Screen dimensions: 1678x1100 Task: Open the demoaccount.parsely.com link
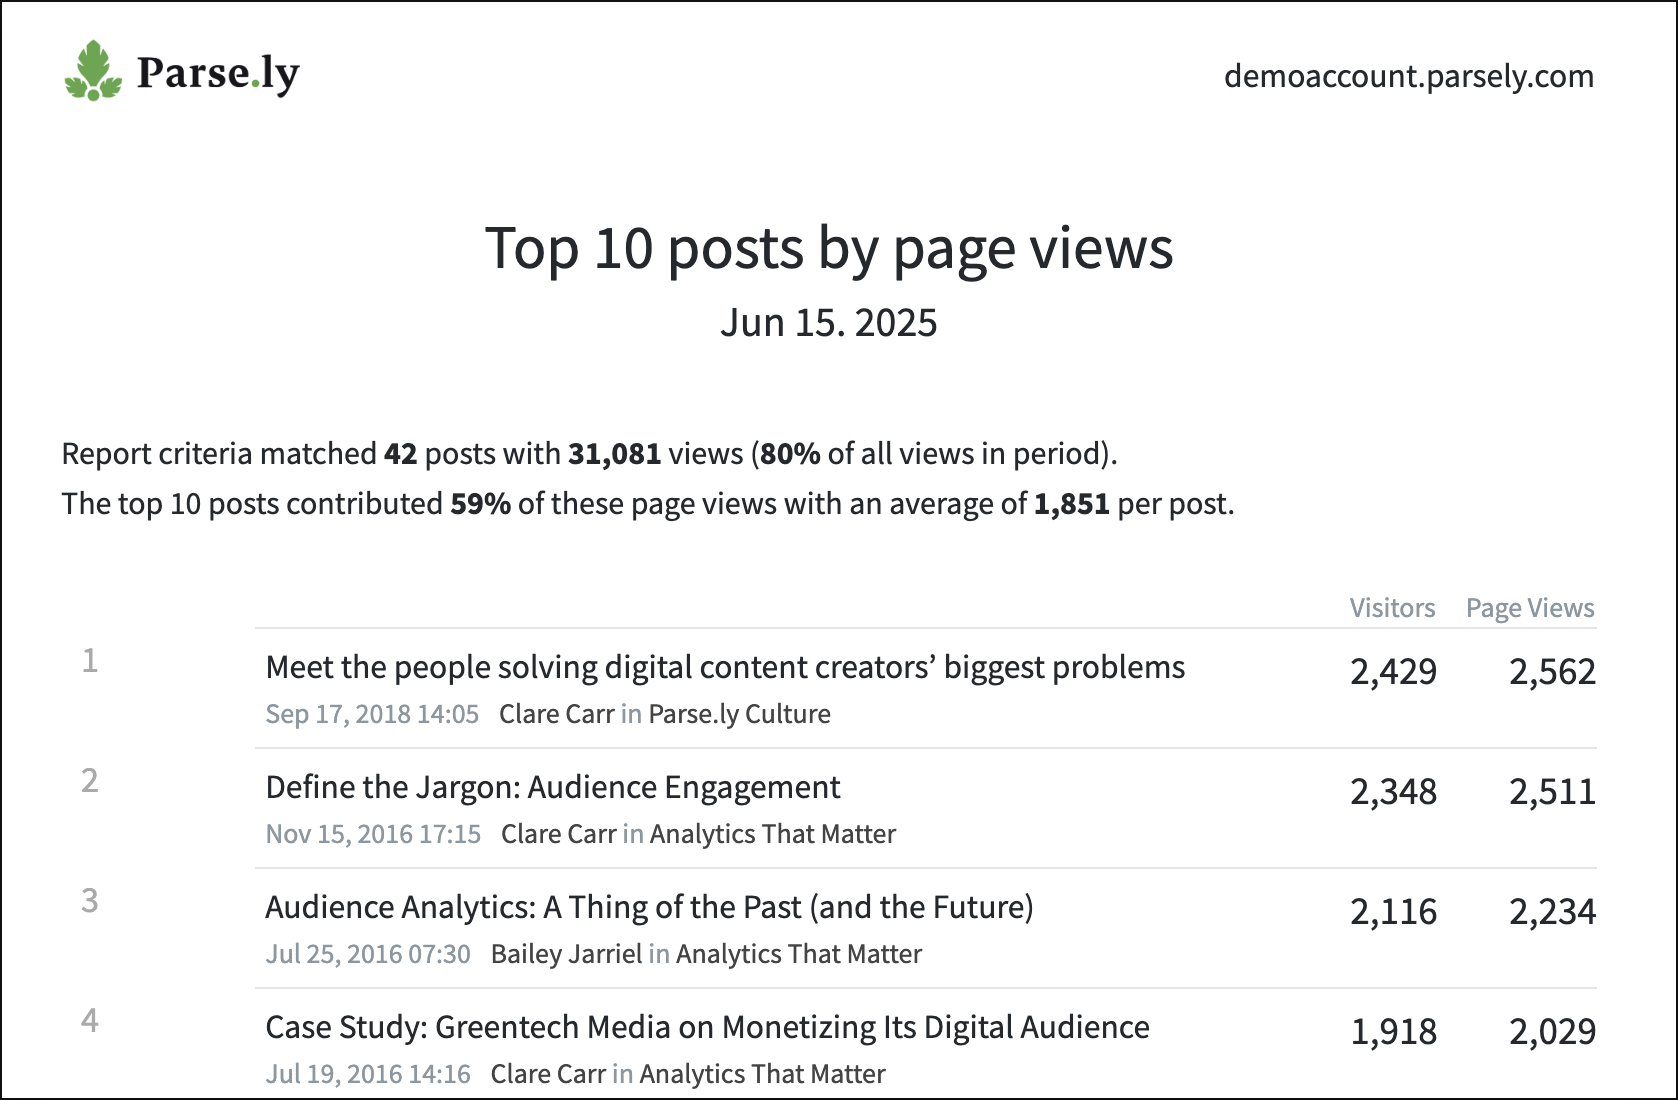pyautogui.click(x=1409, y=77)
